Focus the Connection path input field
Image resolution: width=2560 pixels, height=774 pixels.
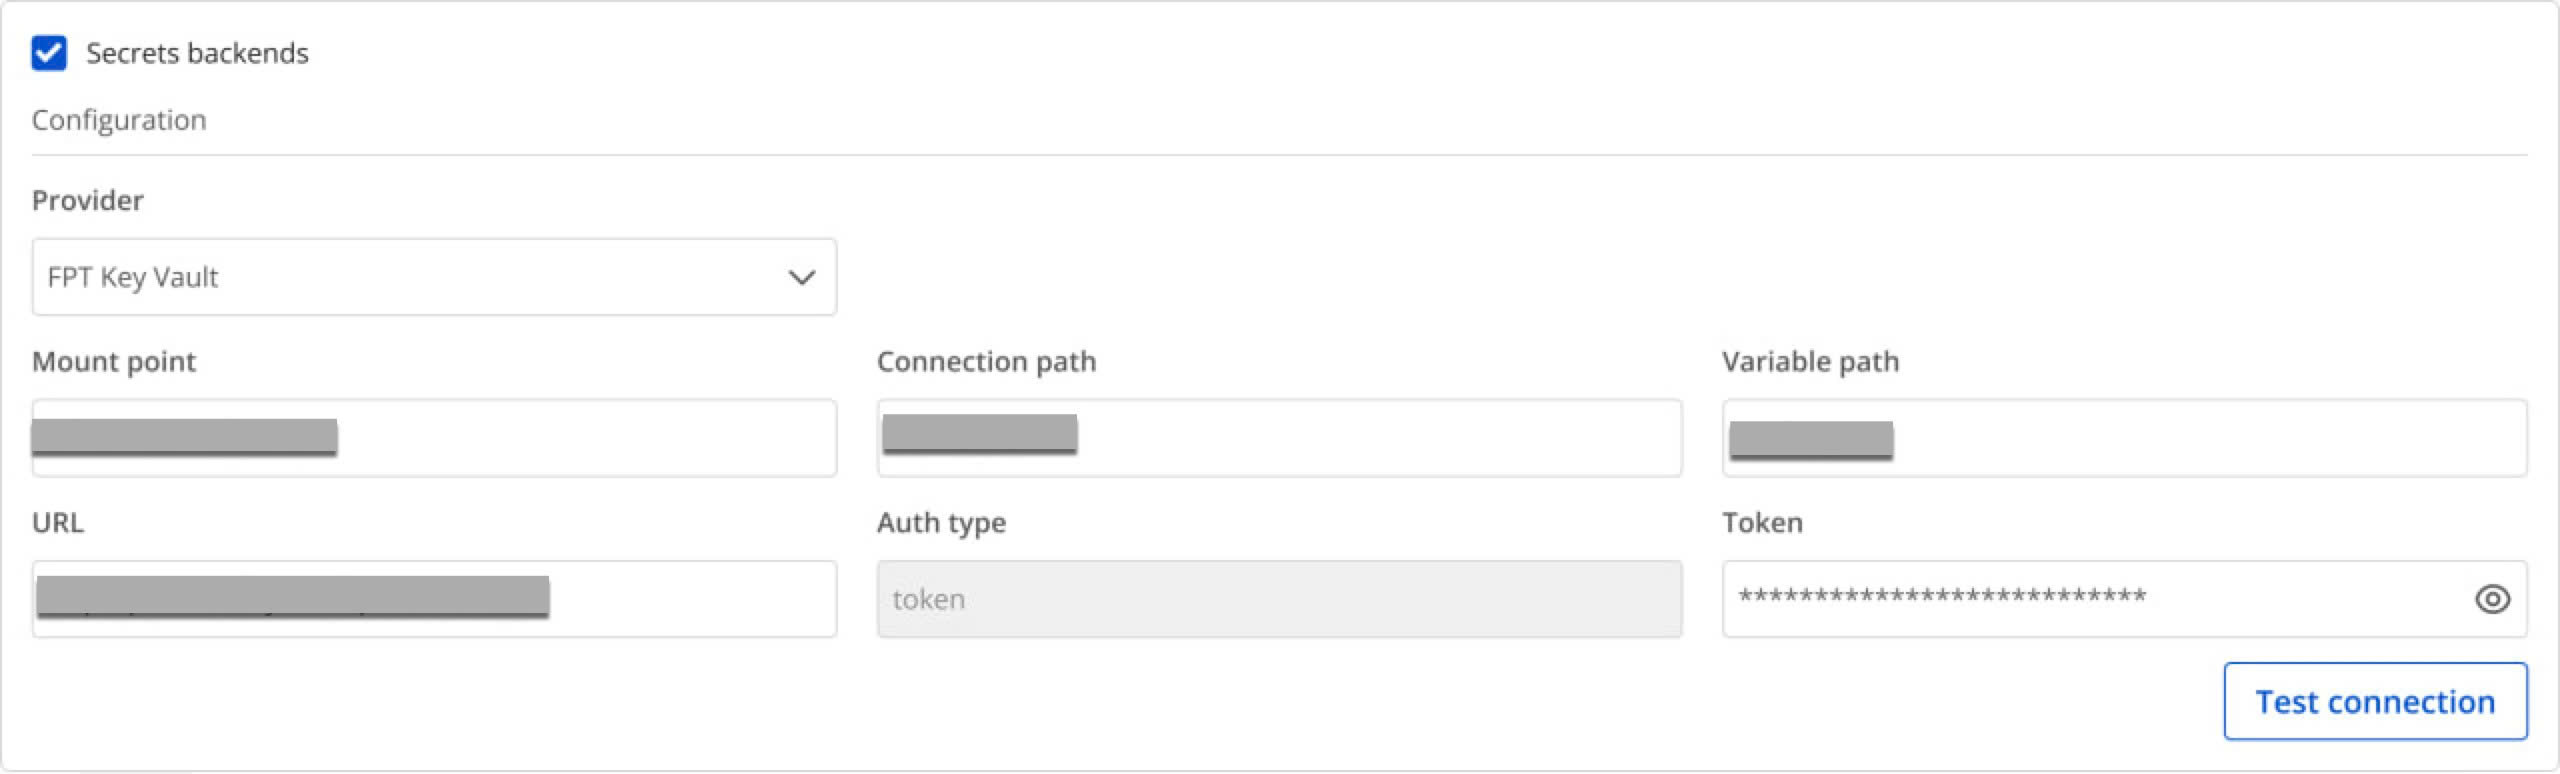pyautogui.click(x=1279, y=438)
